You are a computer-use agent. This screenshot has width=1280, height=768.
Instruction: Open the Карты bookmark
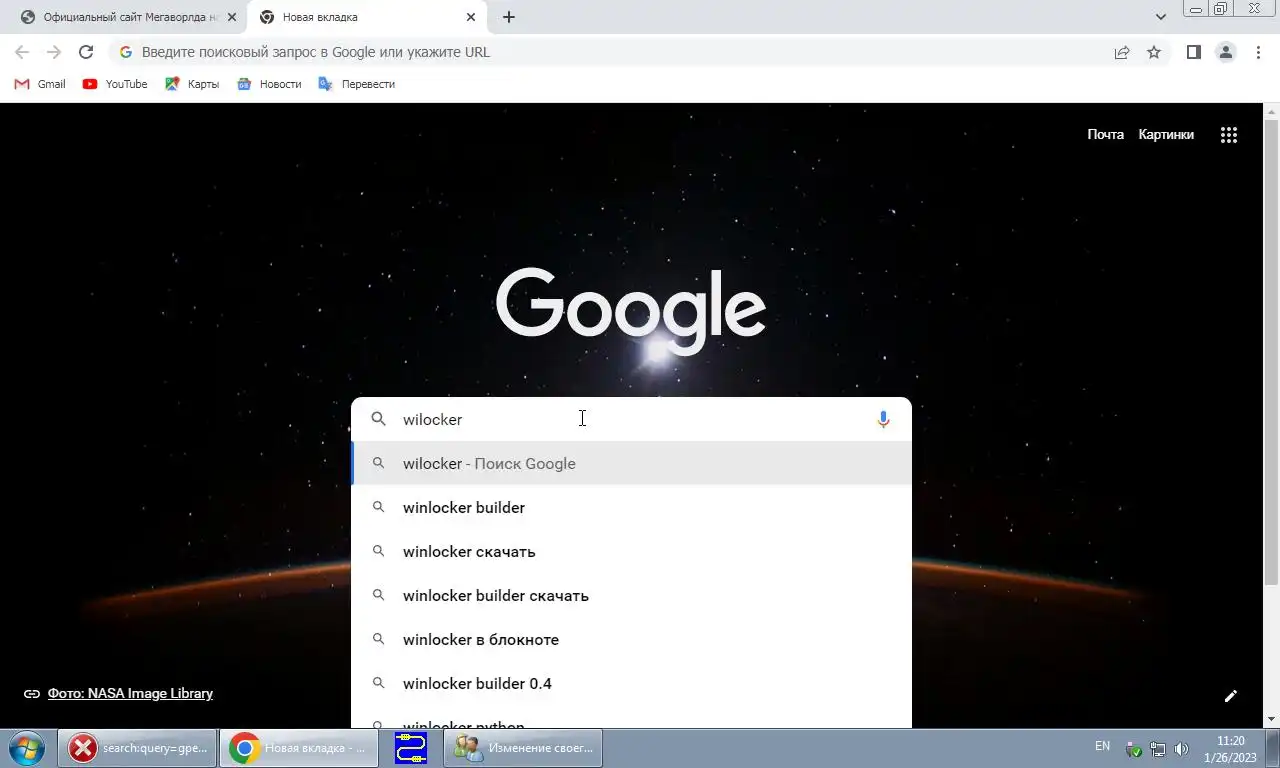click(192, 84)
